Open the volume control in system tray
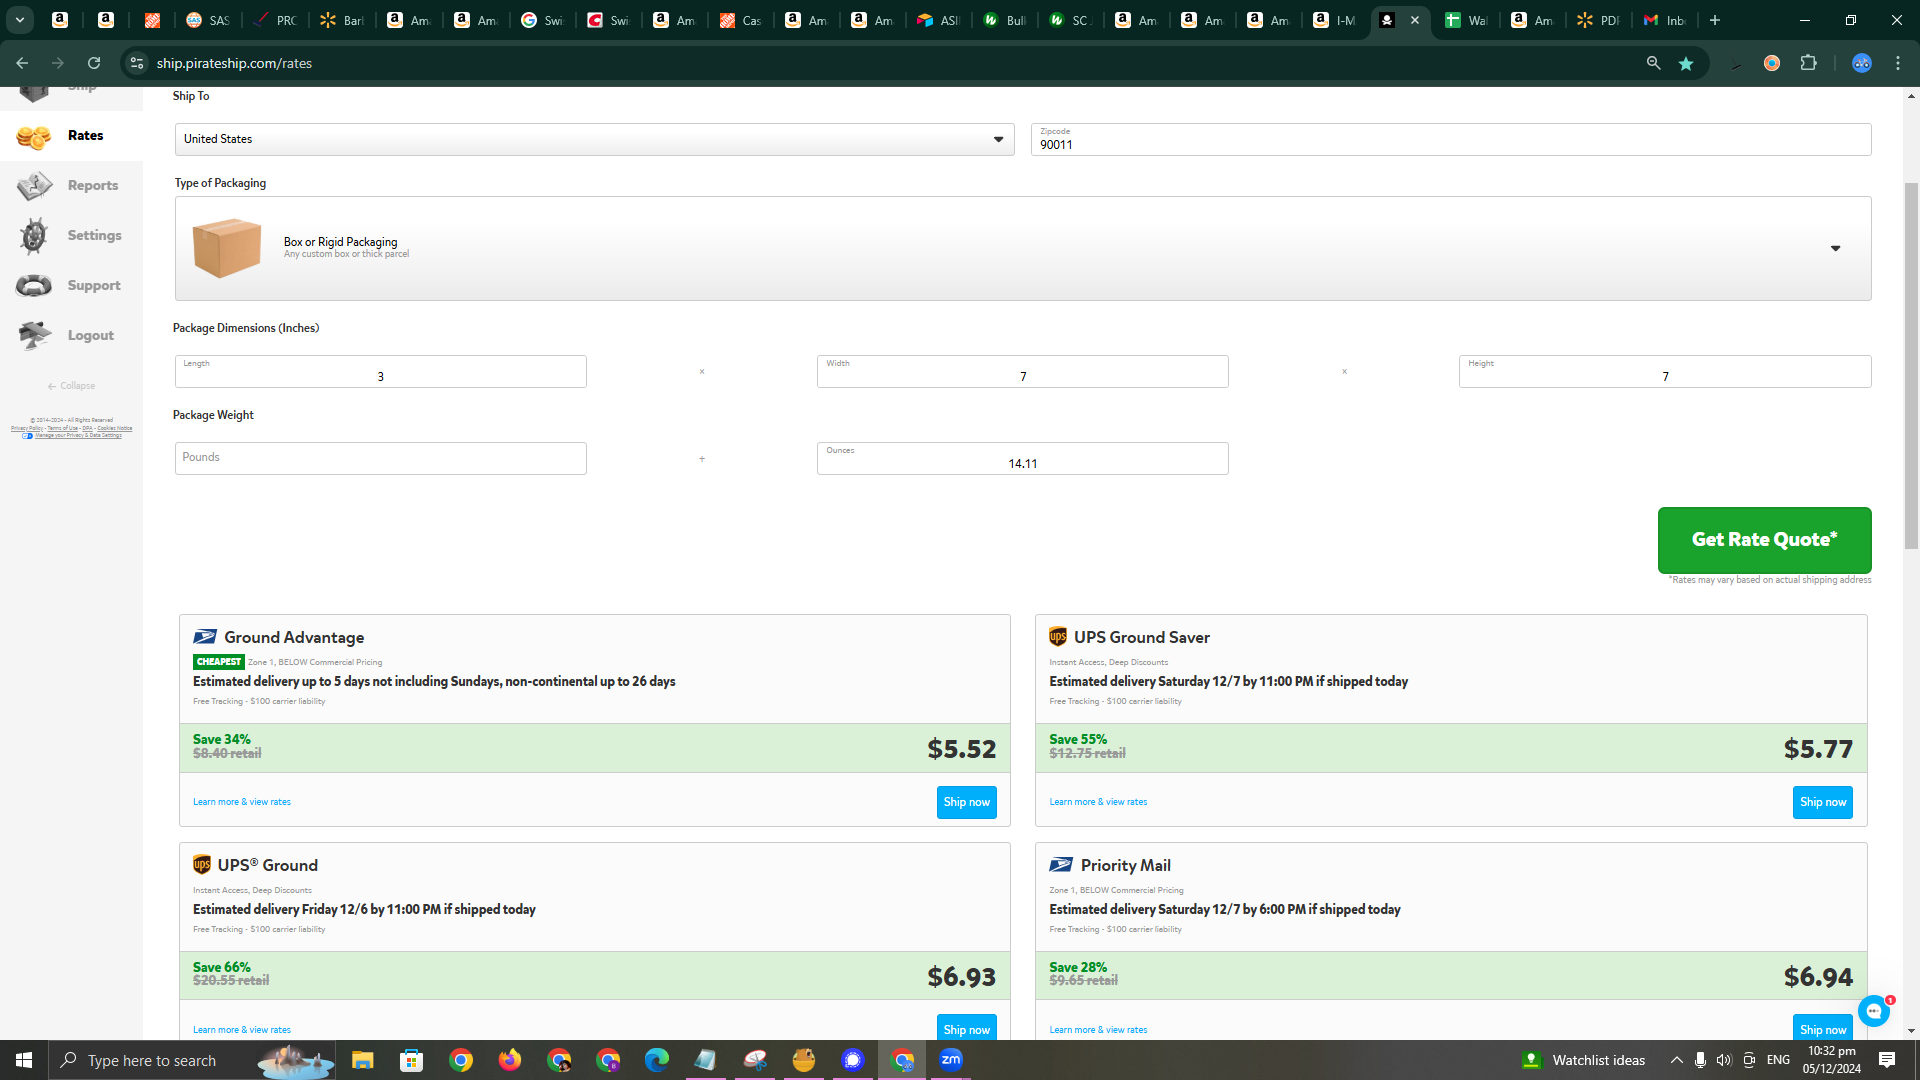This screenshot has width=1920, height=1080. (x=1723, y=1060)
